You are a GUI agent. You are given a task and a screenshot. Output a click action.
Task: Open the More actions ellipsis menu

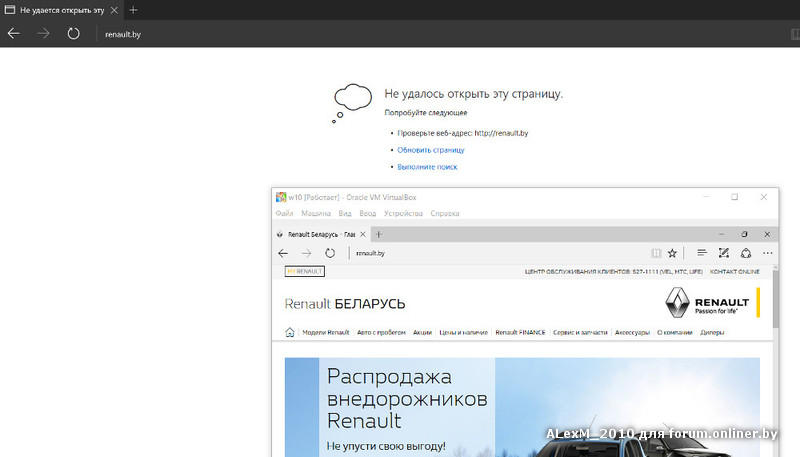click(767, 253)
